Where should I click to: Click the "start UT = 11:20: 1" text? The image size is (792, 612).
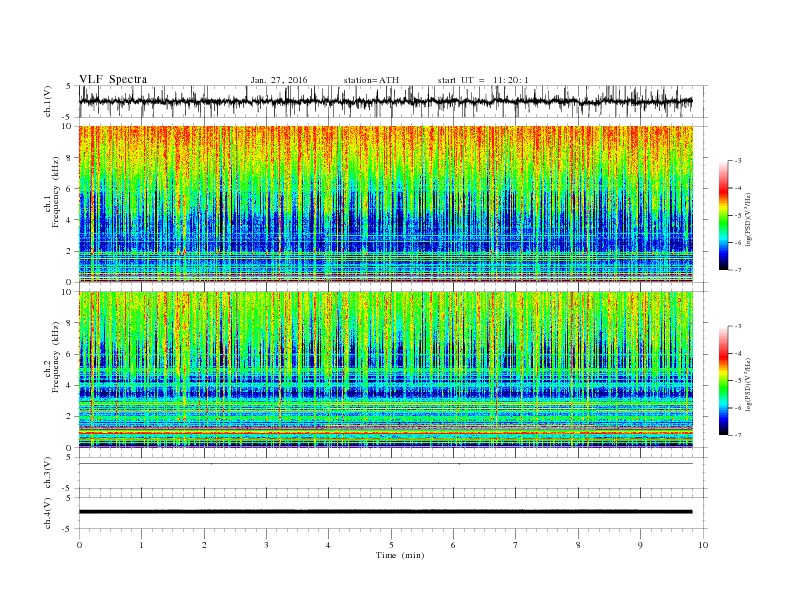(483, 80)
